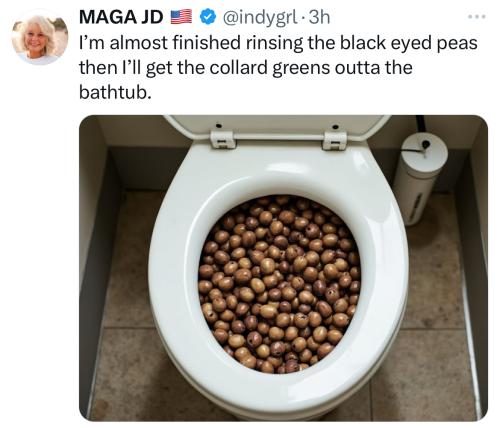Click the white toilet brush holder in photo
The image size is (500, 428).
point(421,178)
